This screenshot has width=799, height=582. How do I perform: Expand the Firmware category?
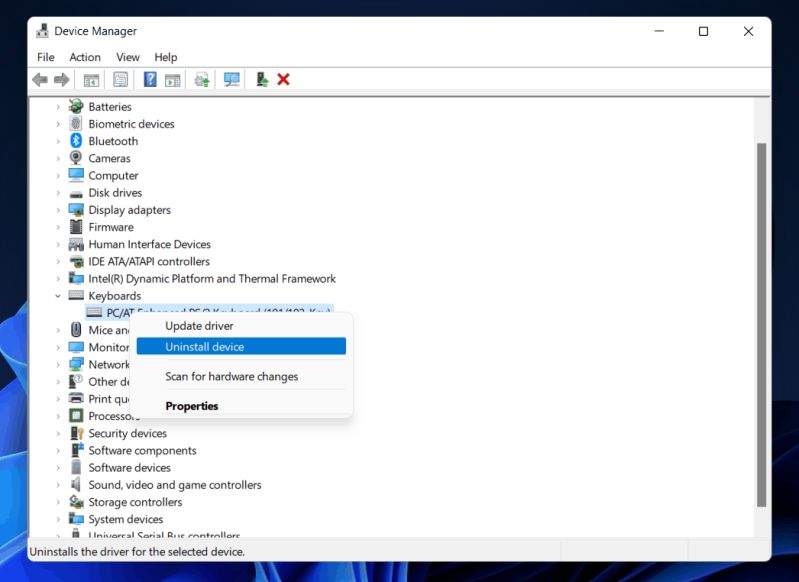pos(58,227)
